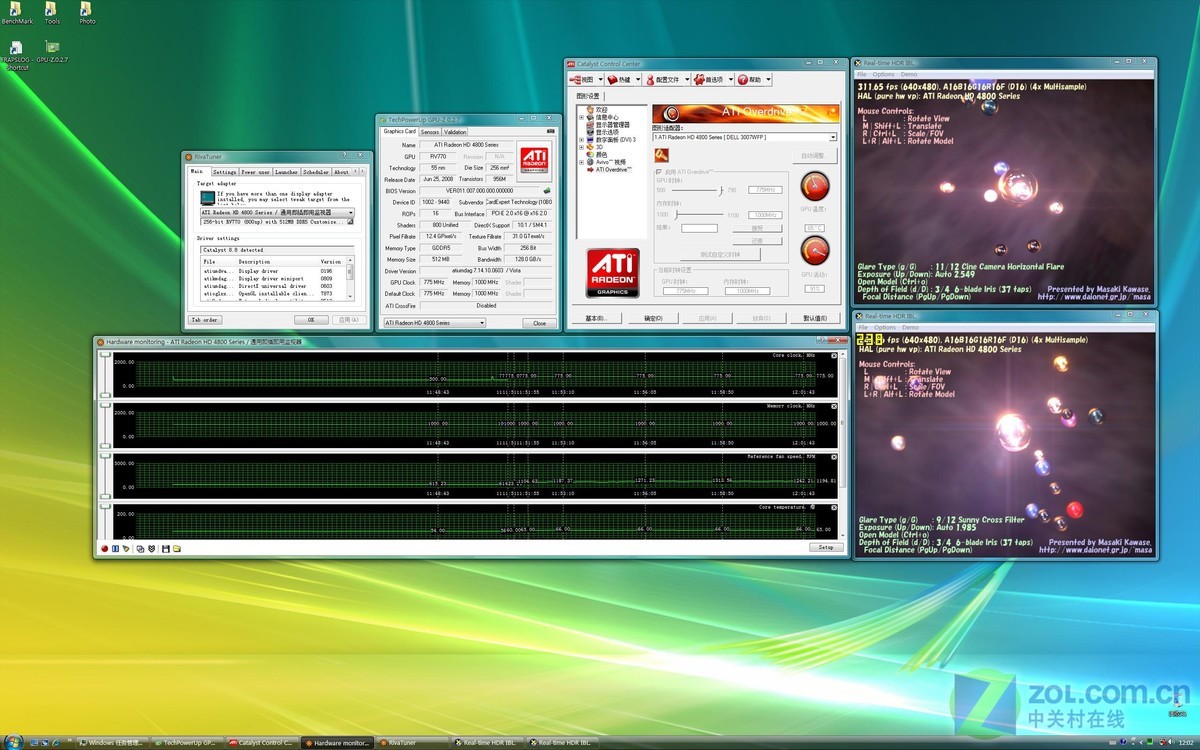Viewport: 1200px width, 750px height.
Task: Click the dropdown arrow next to 热键 in Catalyst
Action: (636, 79)
